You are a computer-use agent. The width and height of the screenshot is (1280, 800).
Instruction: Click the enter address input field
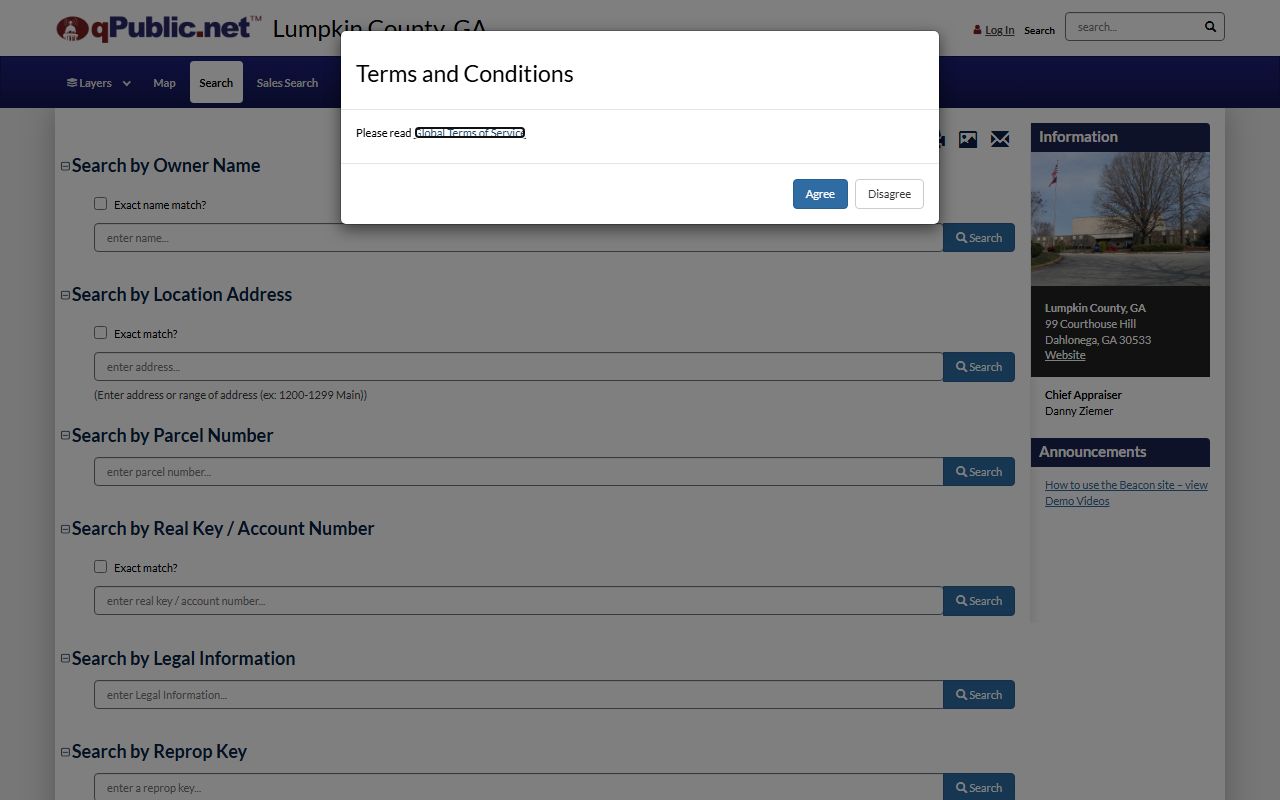(518, 367)
